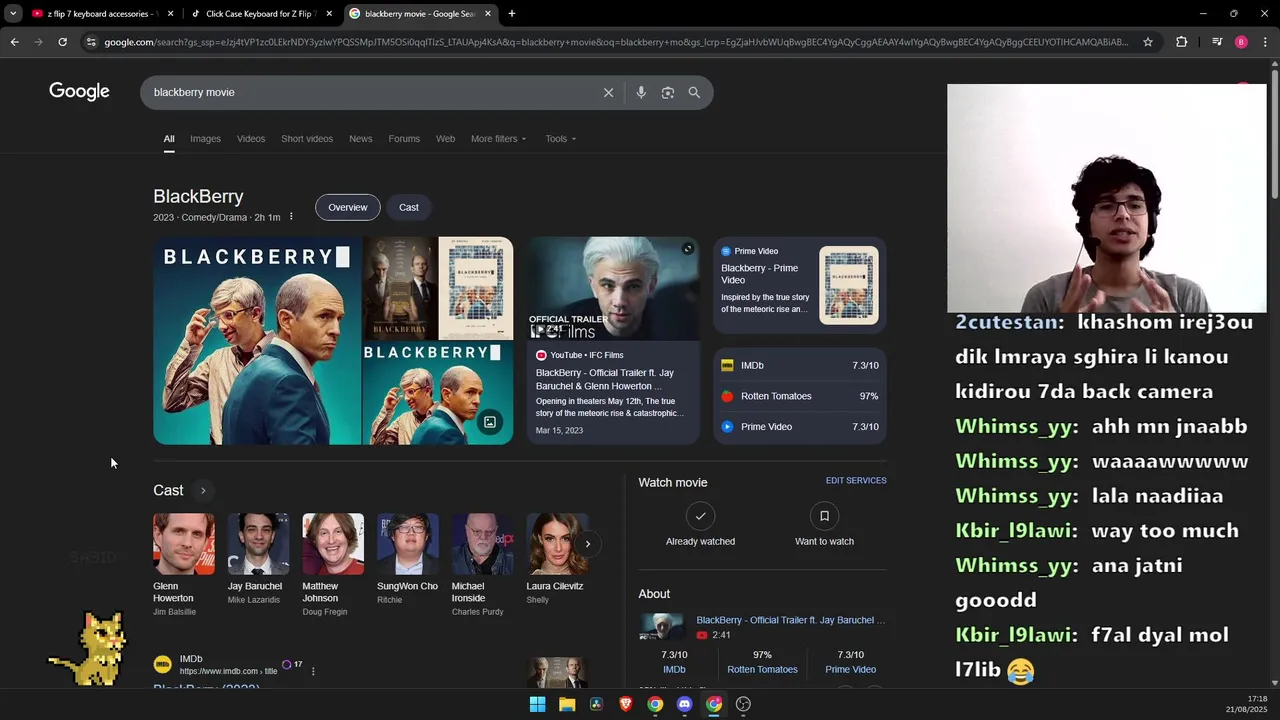This screenshot has height=720, width=1280.
Task: Open the large BlackBerry movie poster
Action: point(257,341)
